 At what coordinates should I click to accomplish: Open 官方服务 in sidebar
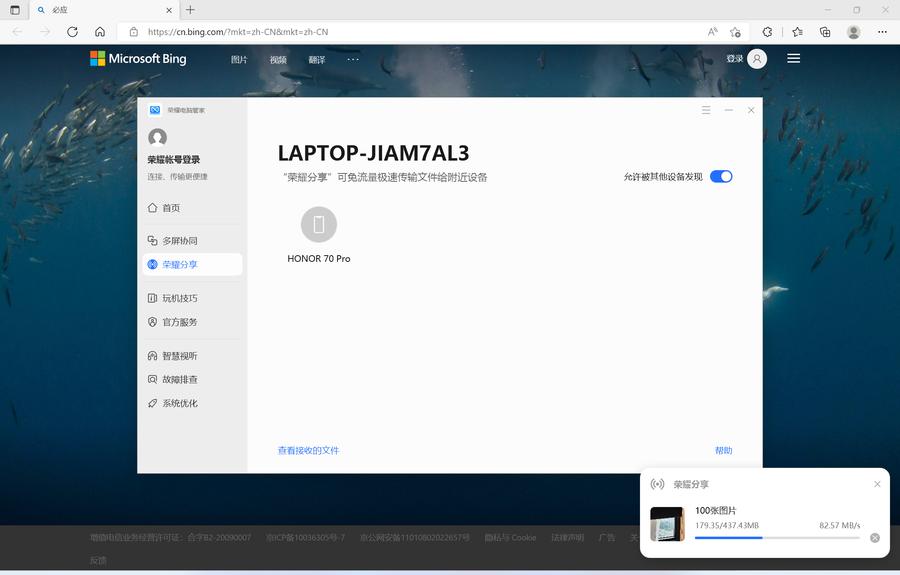(172, 322)
